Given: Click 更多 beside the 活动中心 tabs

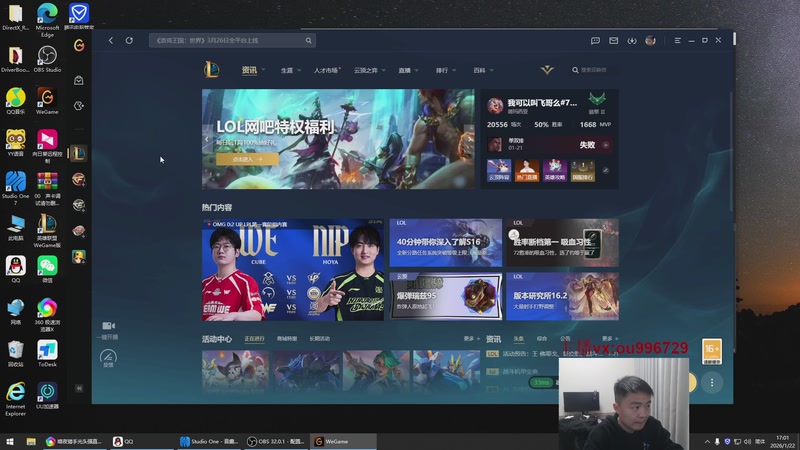Looking at the screenshot, I should click(471, 339).
